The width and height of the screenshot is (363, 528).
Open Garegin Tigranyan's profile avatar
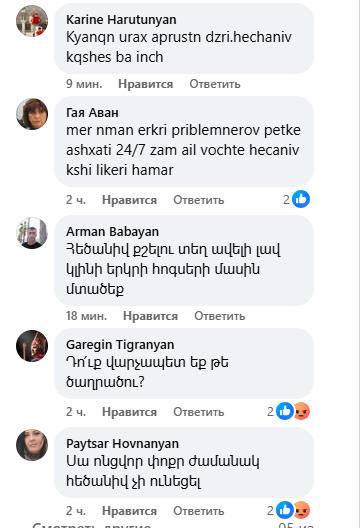click(x=32, y=346)
